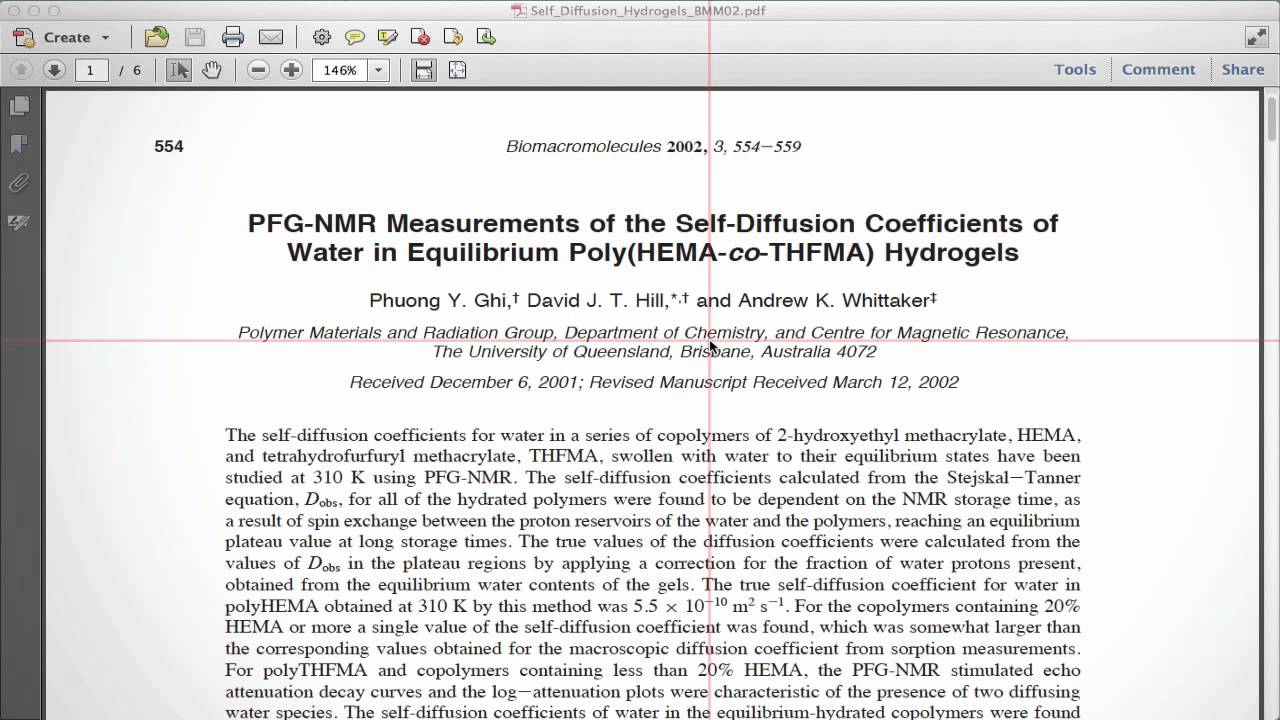The image size is (1280, 720).
Task: Click page number 554 in the header
Action: (x=169, y=146)
